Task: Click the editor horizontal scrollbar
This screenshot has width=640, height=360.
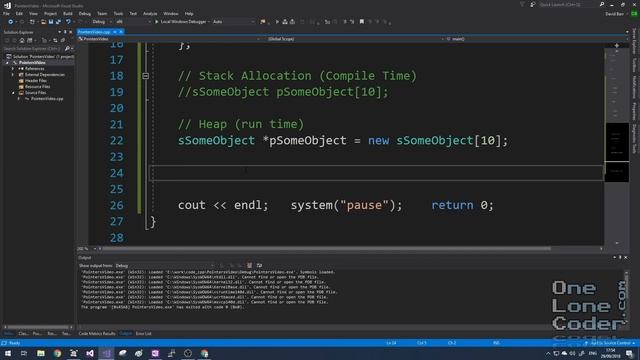Action: [x=327, y=249]
